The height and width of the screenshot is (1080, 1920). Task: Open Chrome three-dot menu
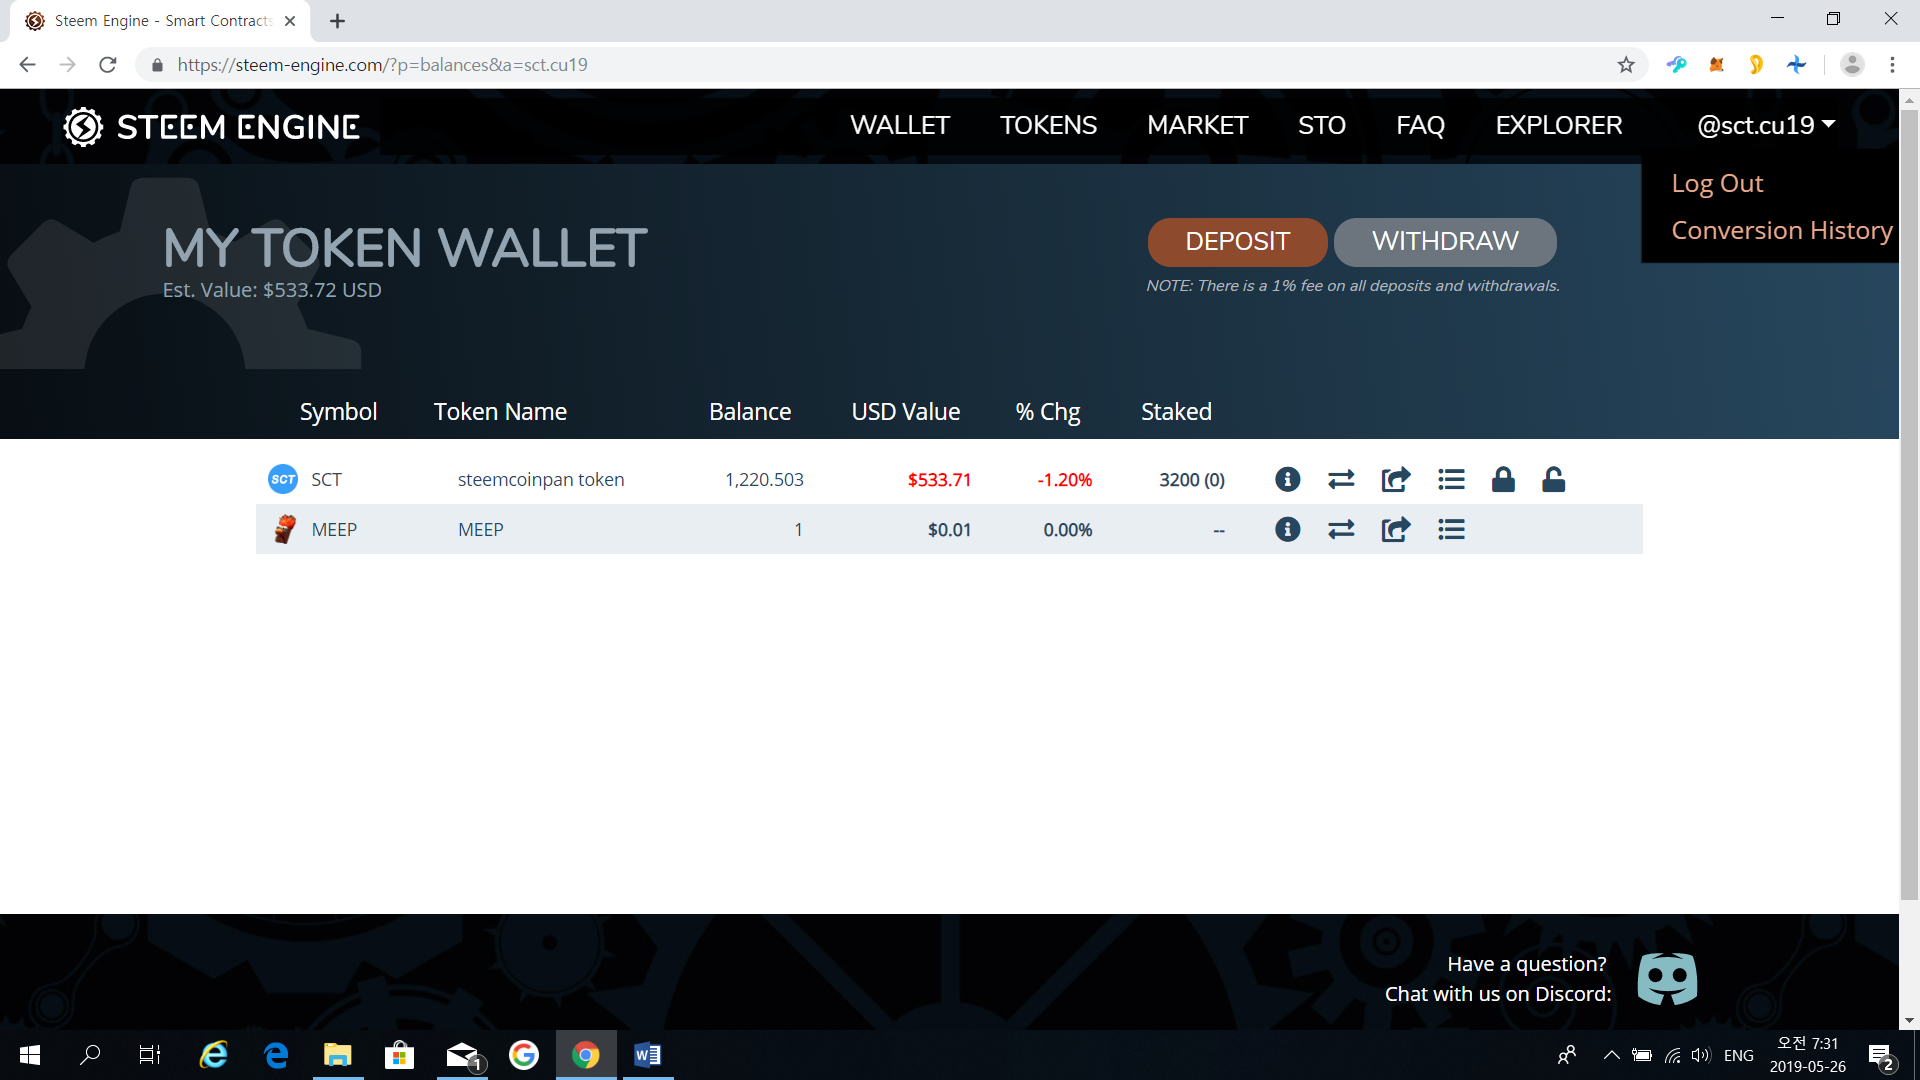coord(1892,65)
